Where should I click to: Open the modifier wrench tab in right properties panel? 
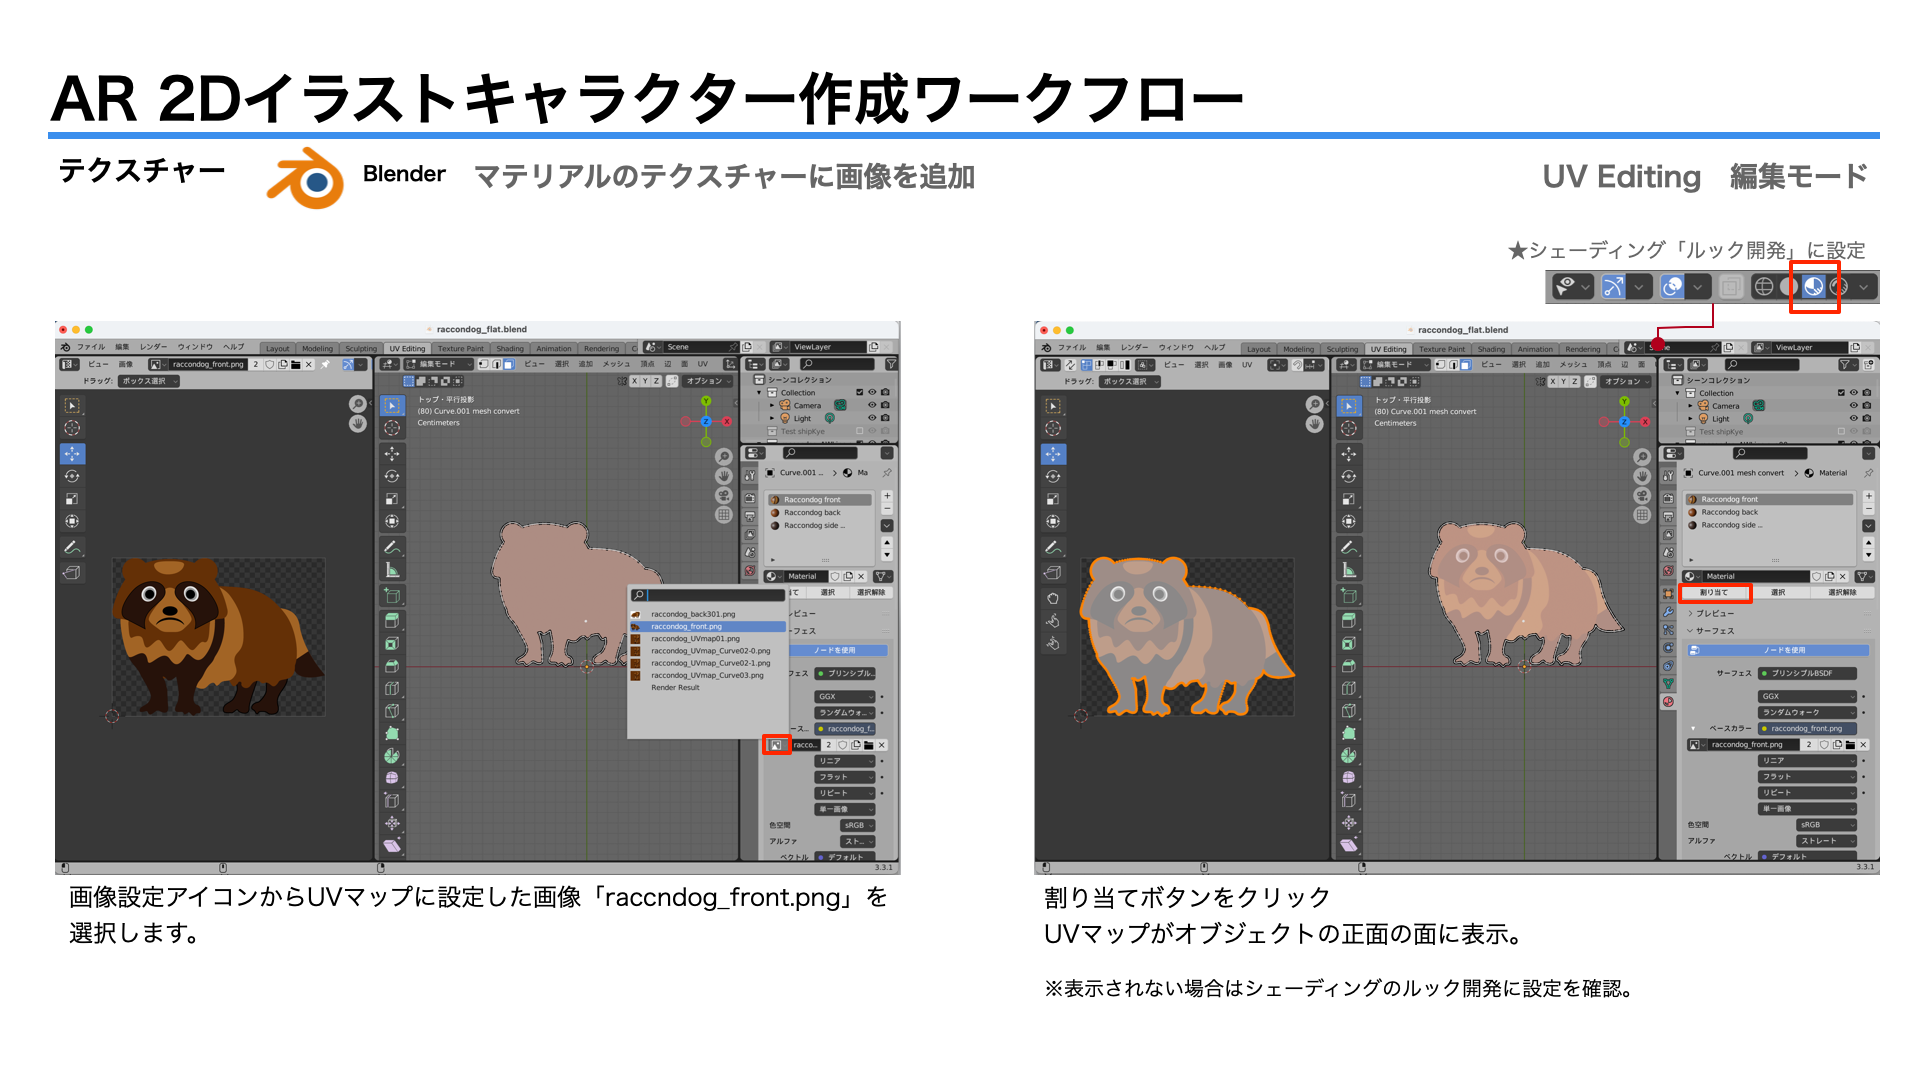click(x=1668, y=612)
